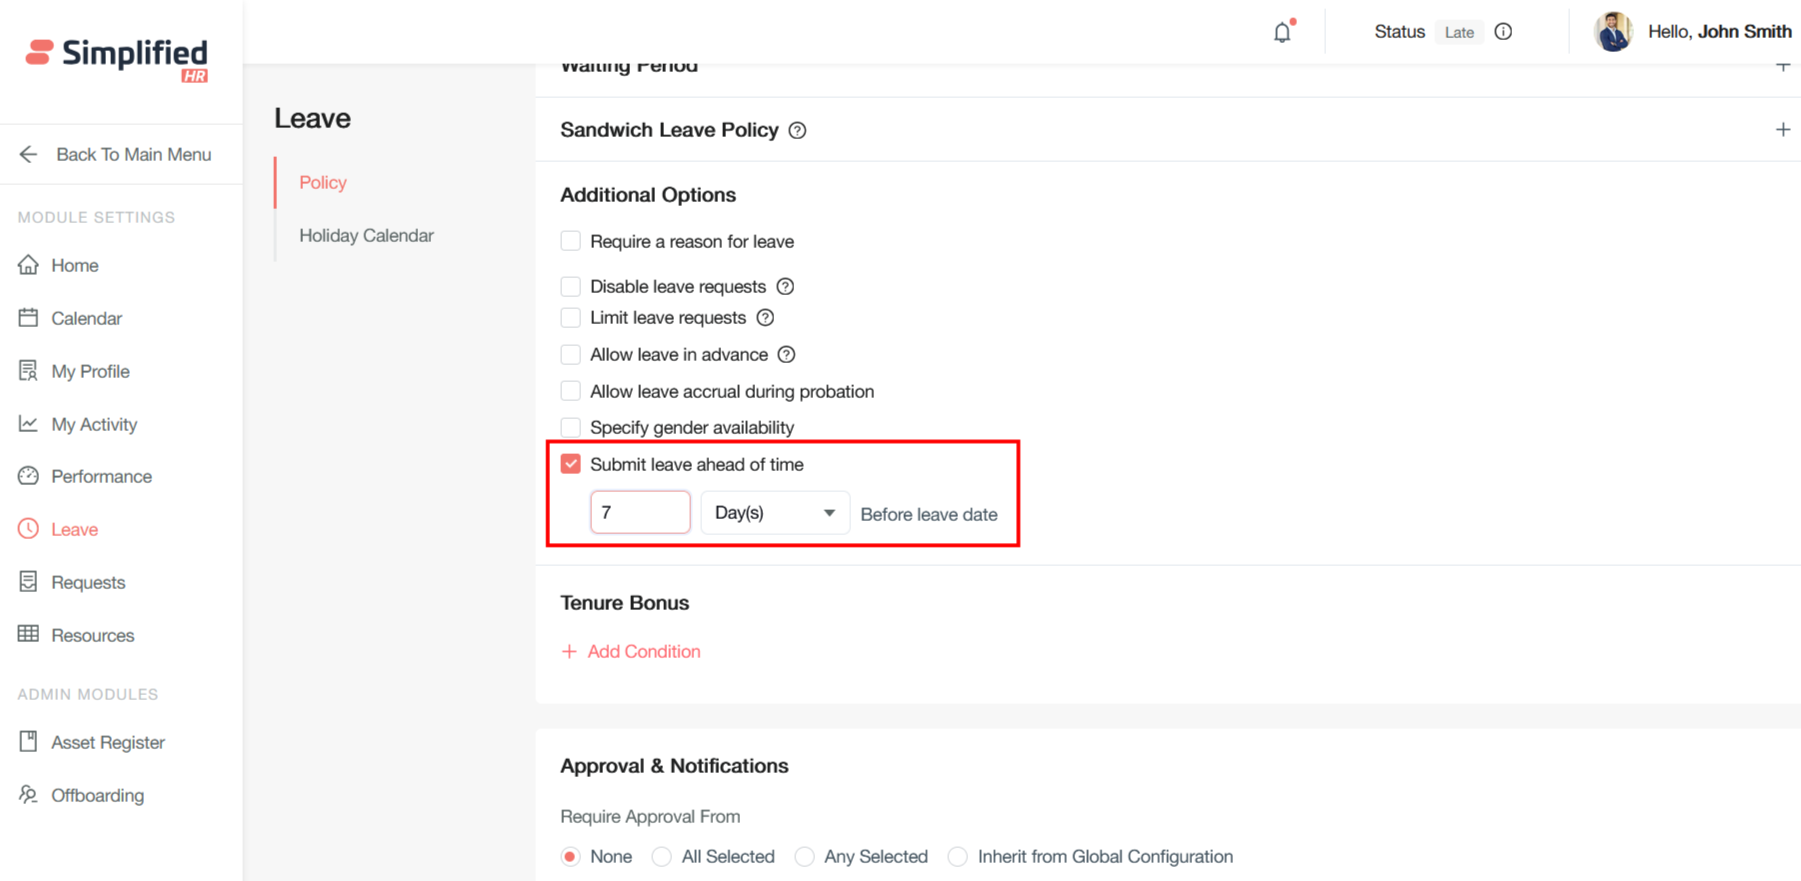Expand the Waiting Period section
Viewport: 1801px width, 881px height.
(1782, 67)
